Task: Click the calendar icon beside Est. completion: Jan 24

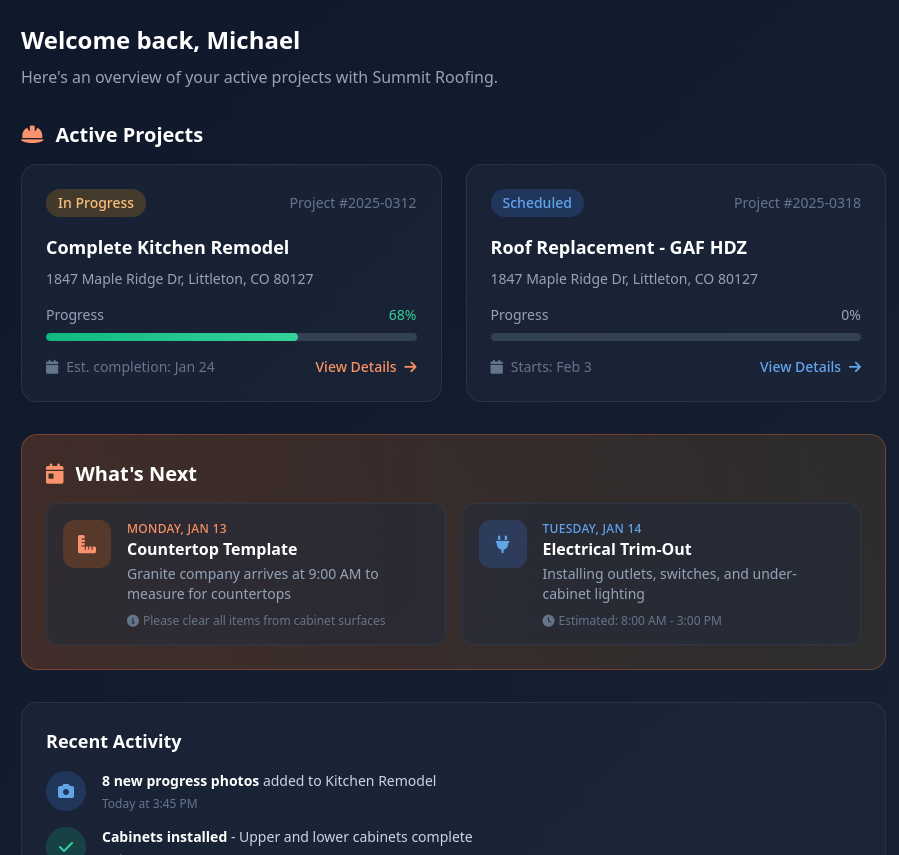Action: click(x=52, y=367)
